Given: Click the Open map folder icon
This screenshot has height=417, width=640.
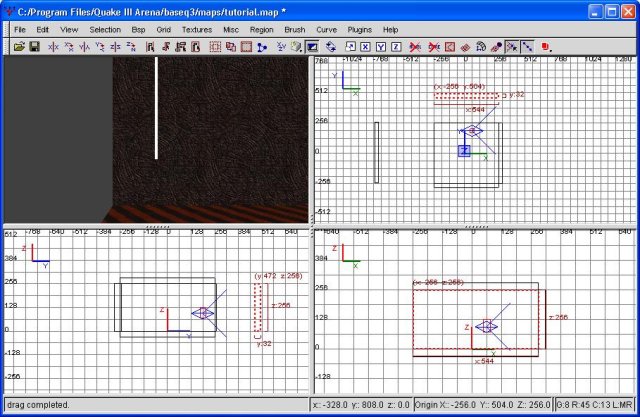Looking at the screenshot, I should click(x=19, y=47).
